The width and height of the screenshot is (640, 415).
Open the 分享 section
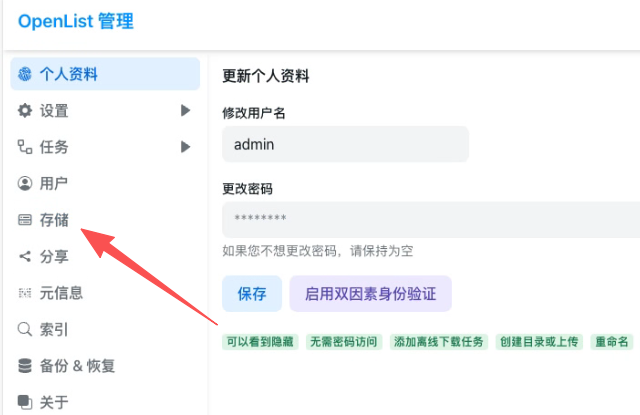(105, 256)
